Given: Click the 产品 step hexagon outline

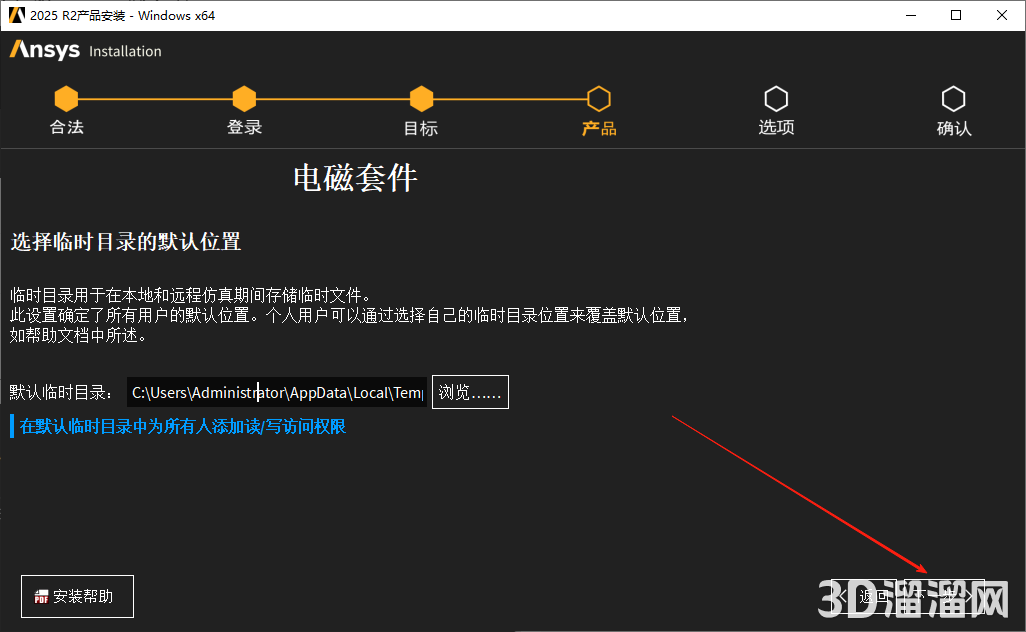Looking at the screenshot, I should tap(599, 98).
